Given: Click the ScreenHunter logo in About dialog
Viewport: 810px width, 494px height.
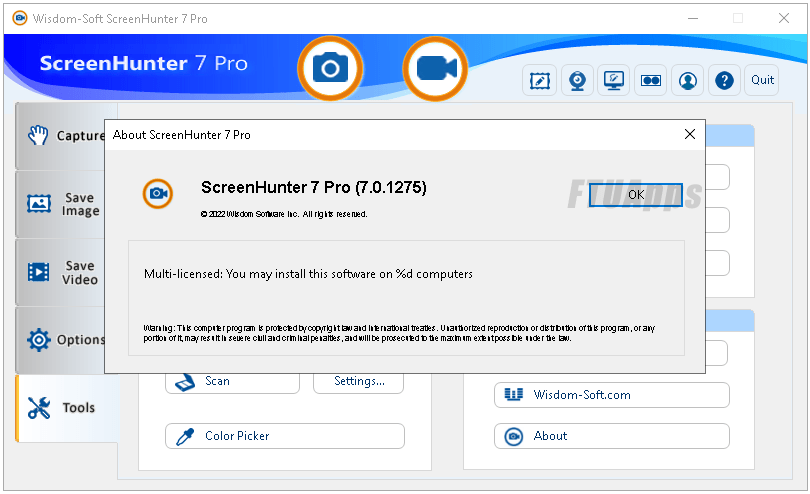Looking at the screenshot, I should tap(158, 194).
